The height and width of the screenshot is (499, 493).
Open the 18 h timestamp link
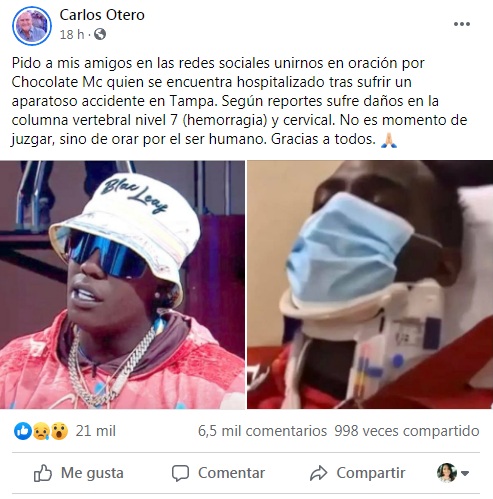pos(72,34)
